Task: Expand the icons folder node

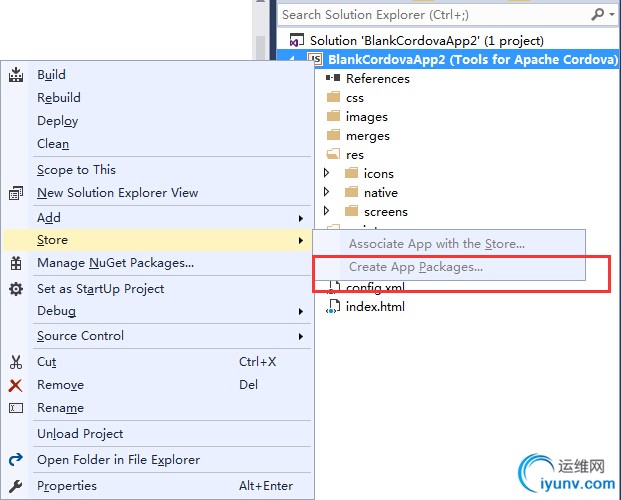Action: (326, 173)
